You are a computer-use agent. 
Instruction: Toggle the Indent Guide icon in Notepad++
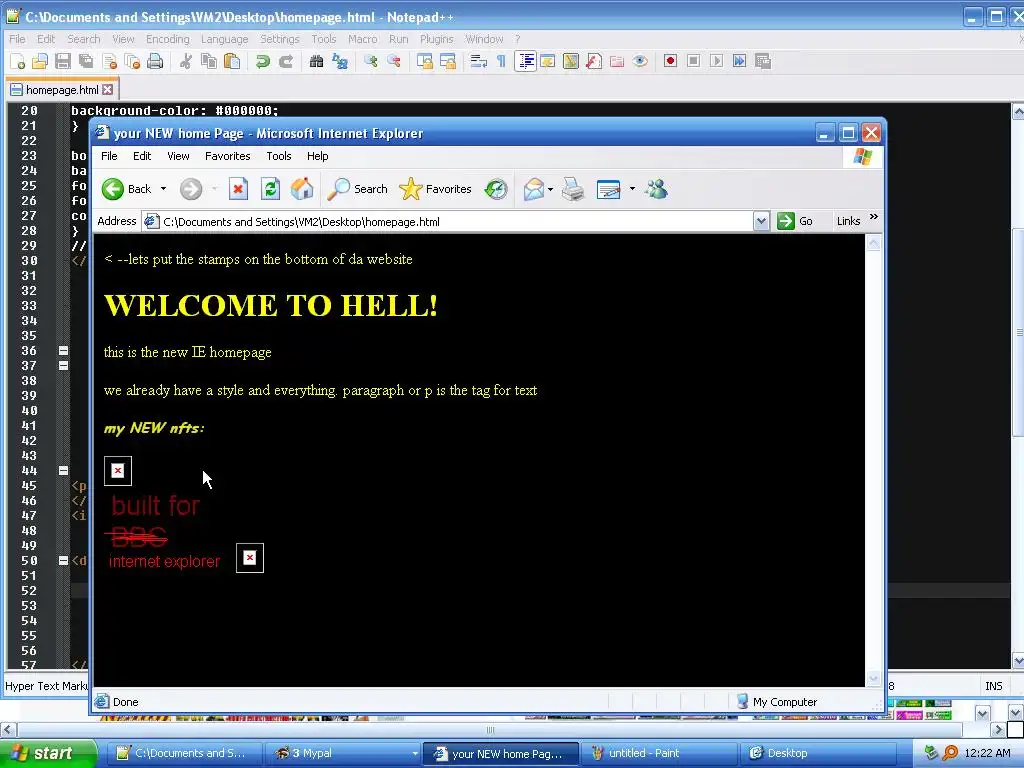(x=525, y=61)
